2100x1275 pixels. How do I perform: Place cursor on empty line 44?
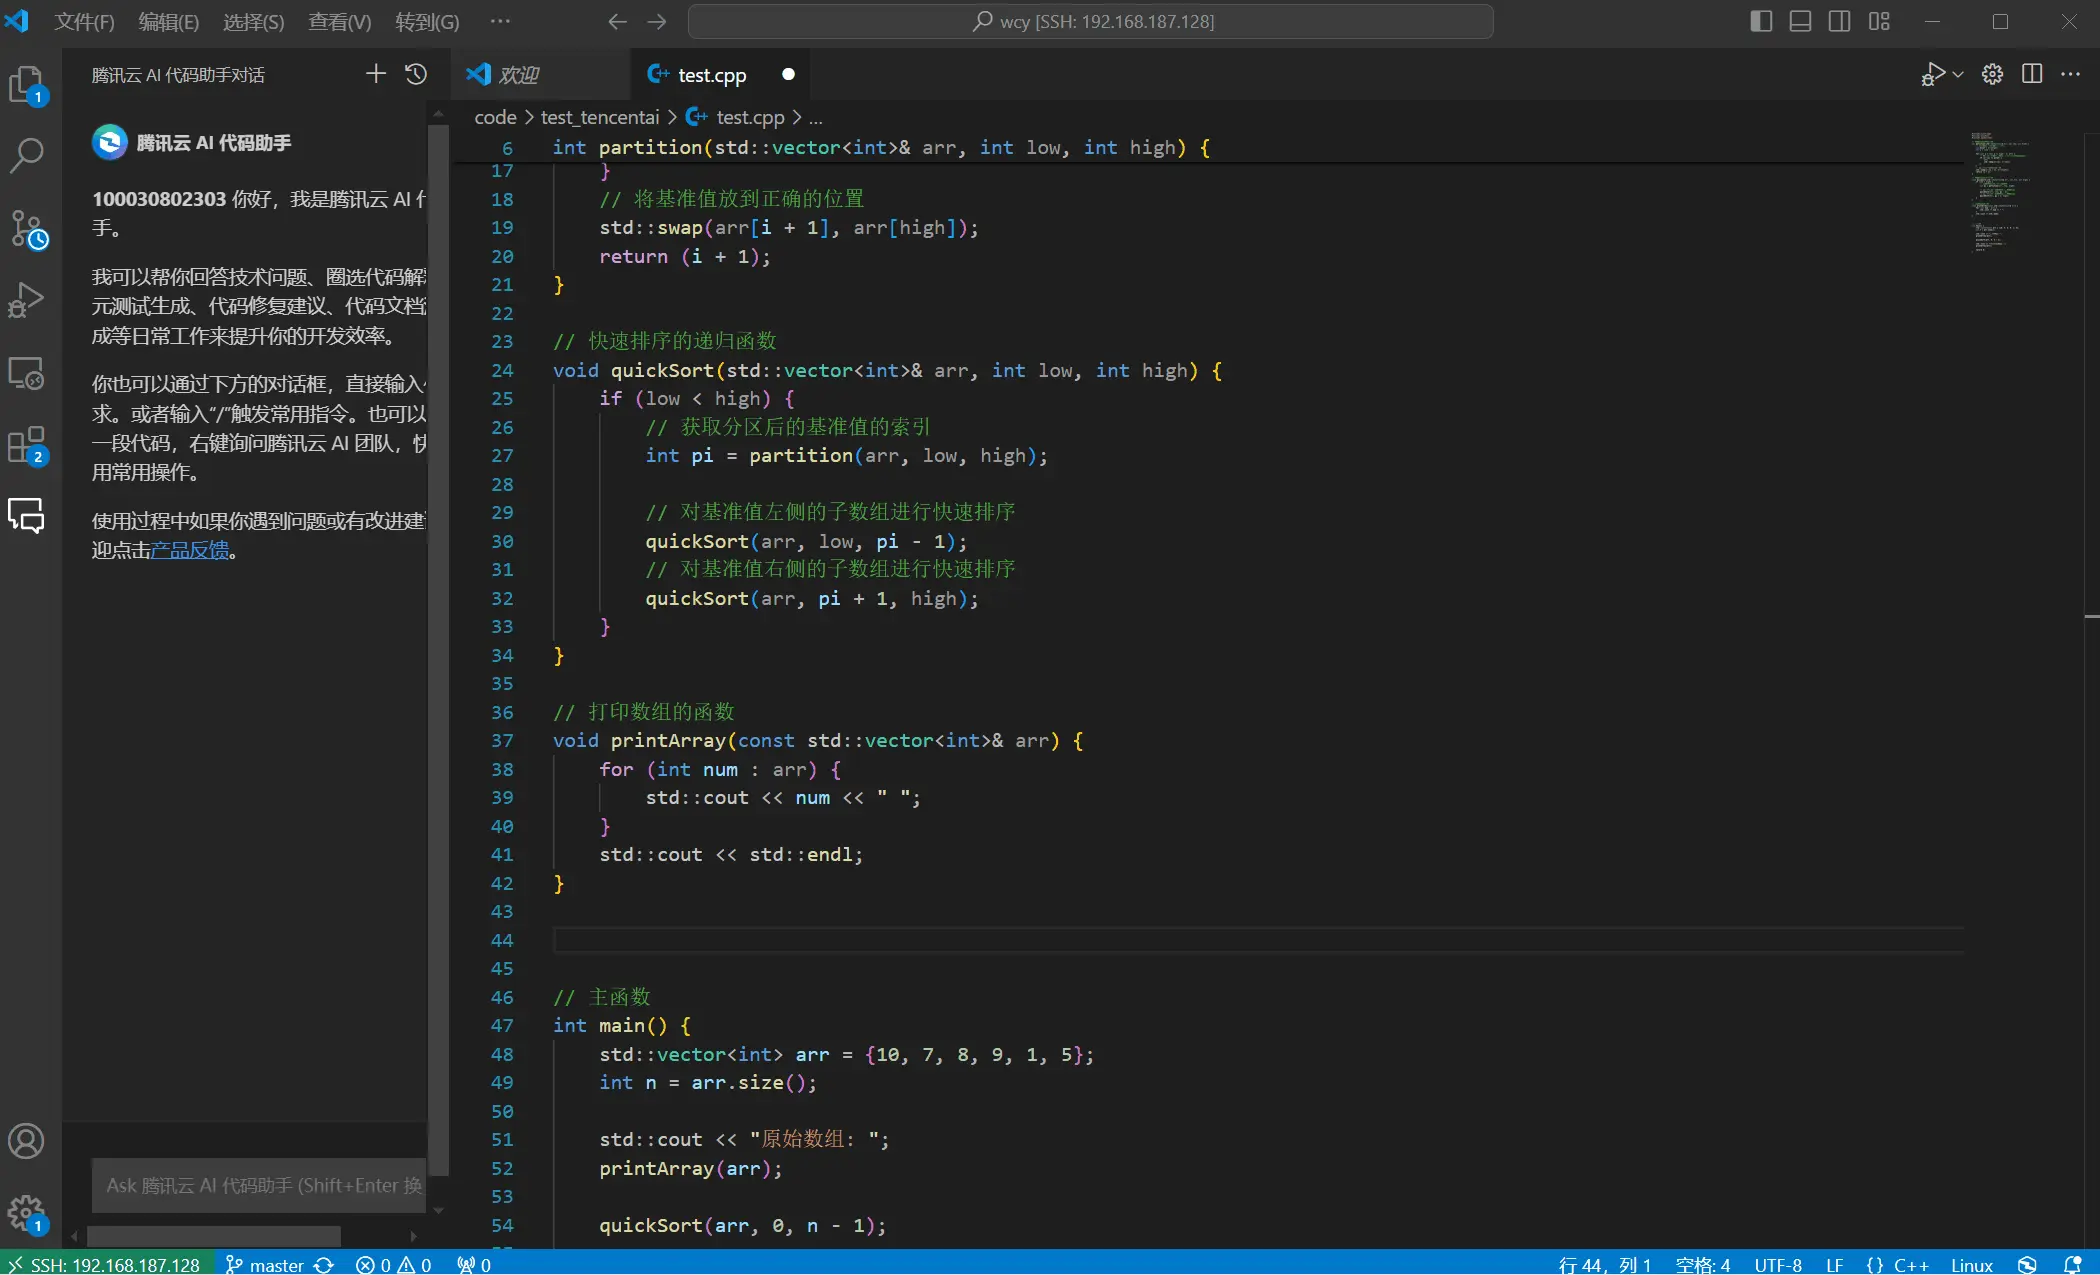click(1258, 940)
